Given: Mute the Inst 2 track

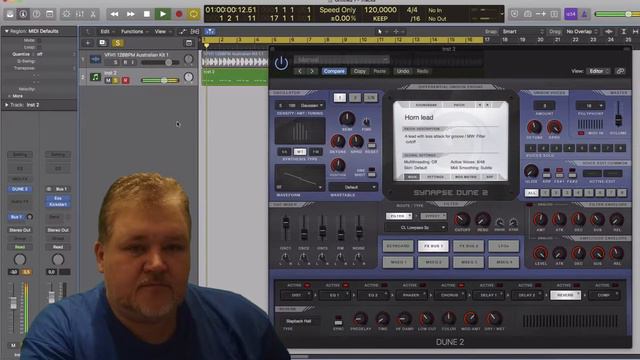Looking at the screenshot, I should click(108, 80).
